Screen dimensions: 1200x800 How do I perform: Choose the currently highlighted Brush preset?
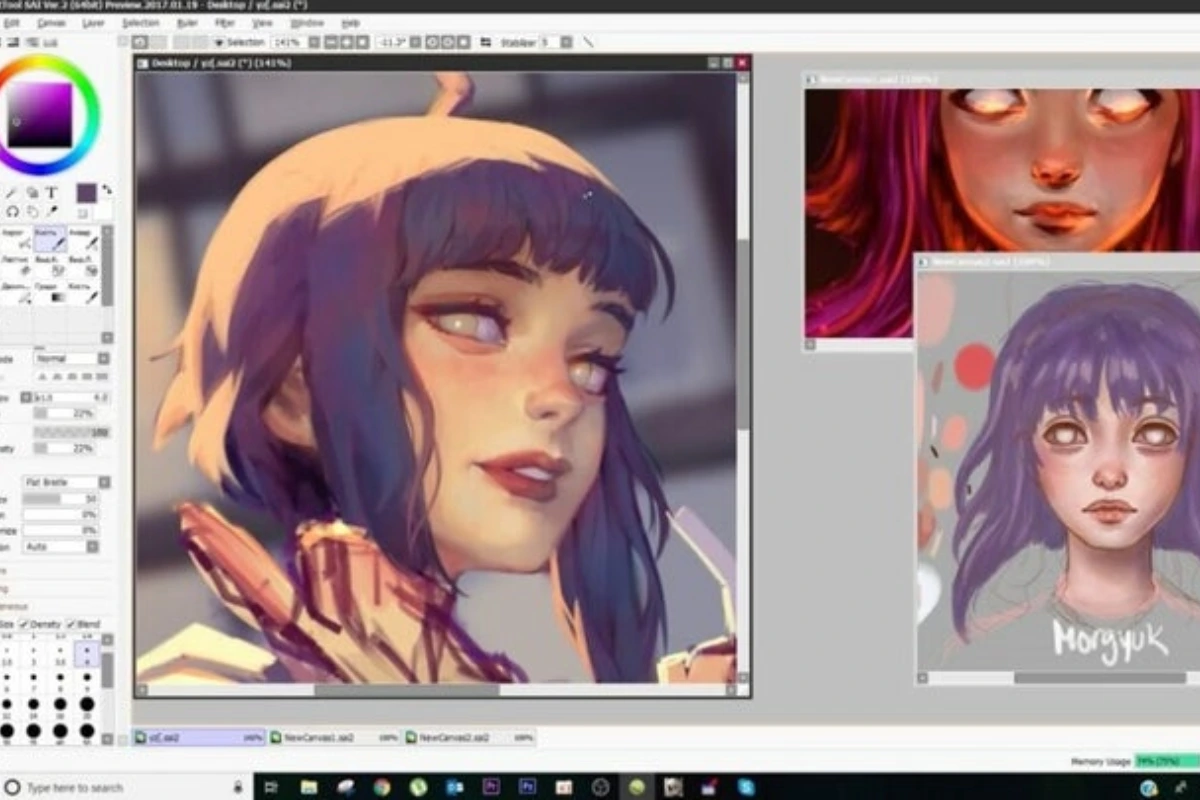[49, 240]
